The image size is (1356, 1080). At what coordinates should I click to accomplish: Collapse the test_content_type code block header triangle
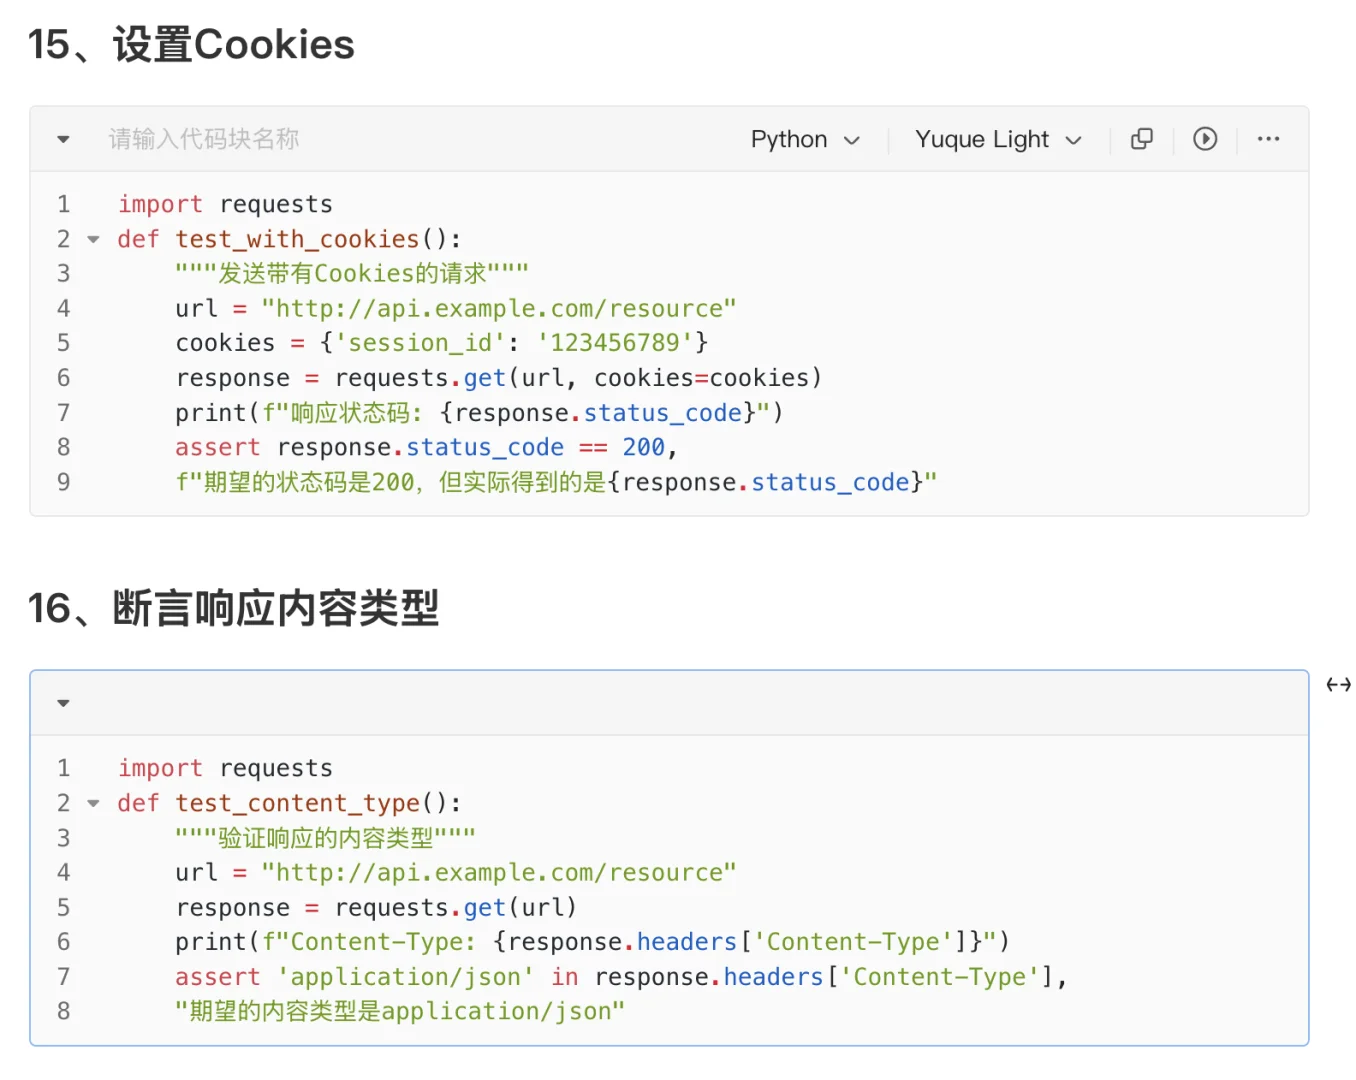point(63,703)
